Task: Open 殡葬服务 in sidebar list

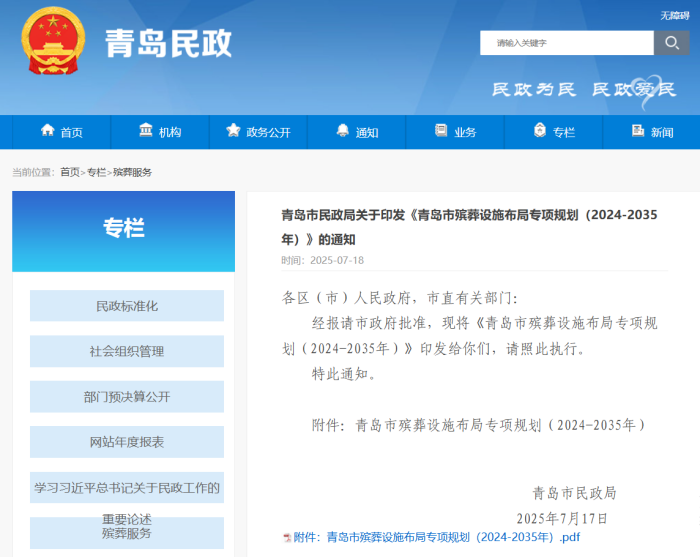Action: coord(127,534)
